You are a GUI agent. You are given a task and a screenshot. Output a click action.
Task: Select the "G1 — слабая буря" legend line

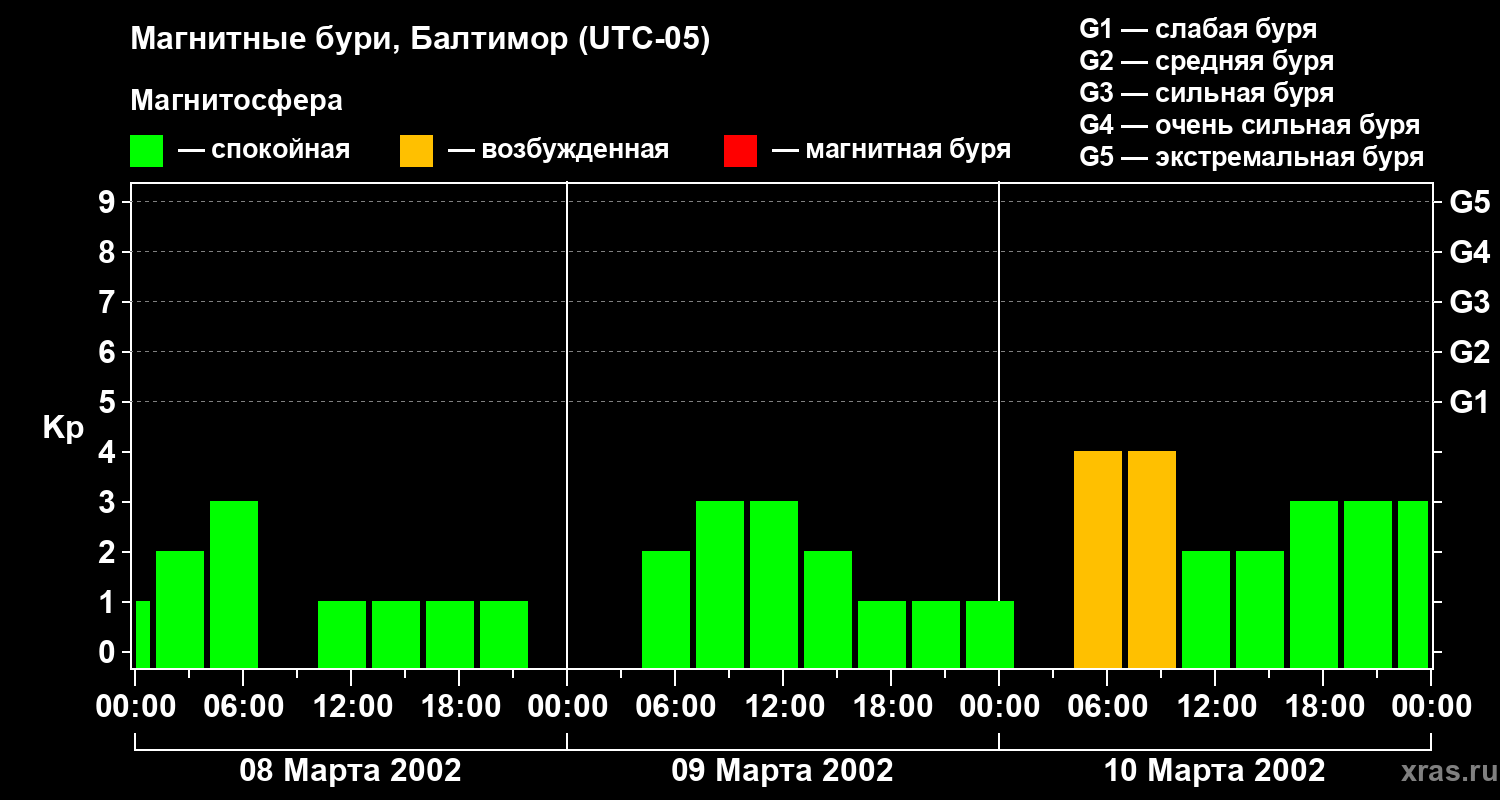[x=1198, y=29]
